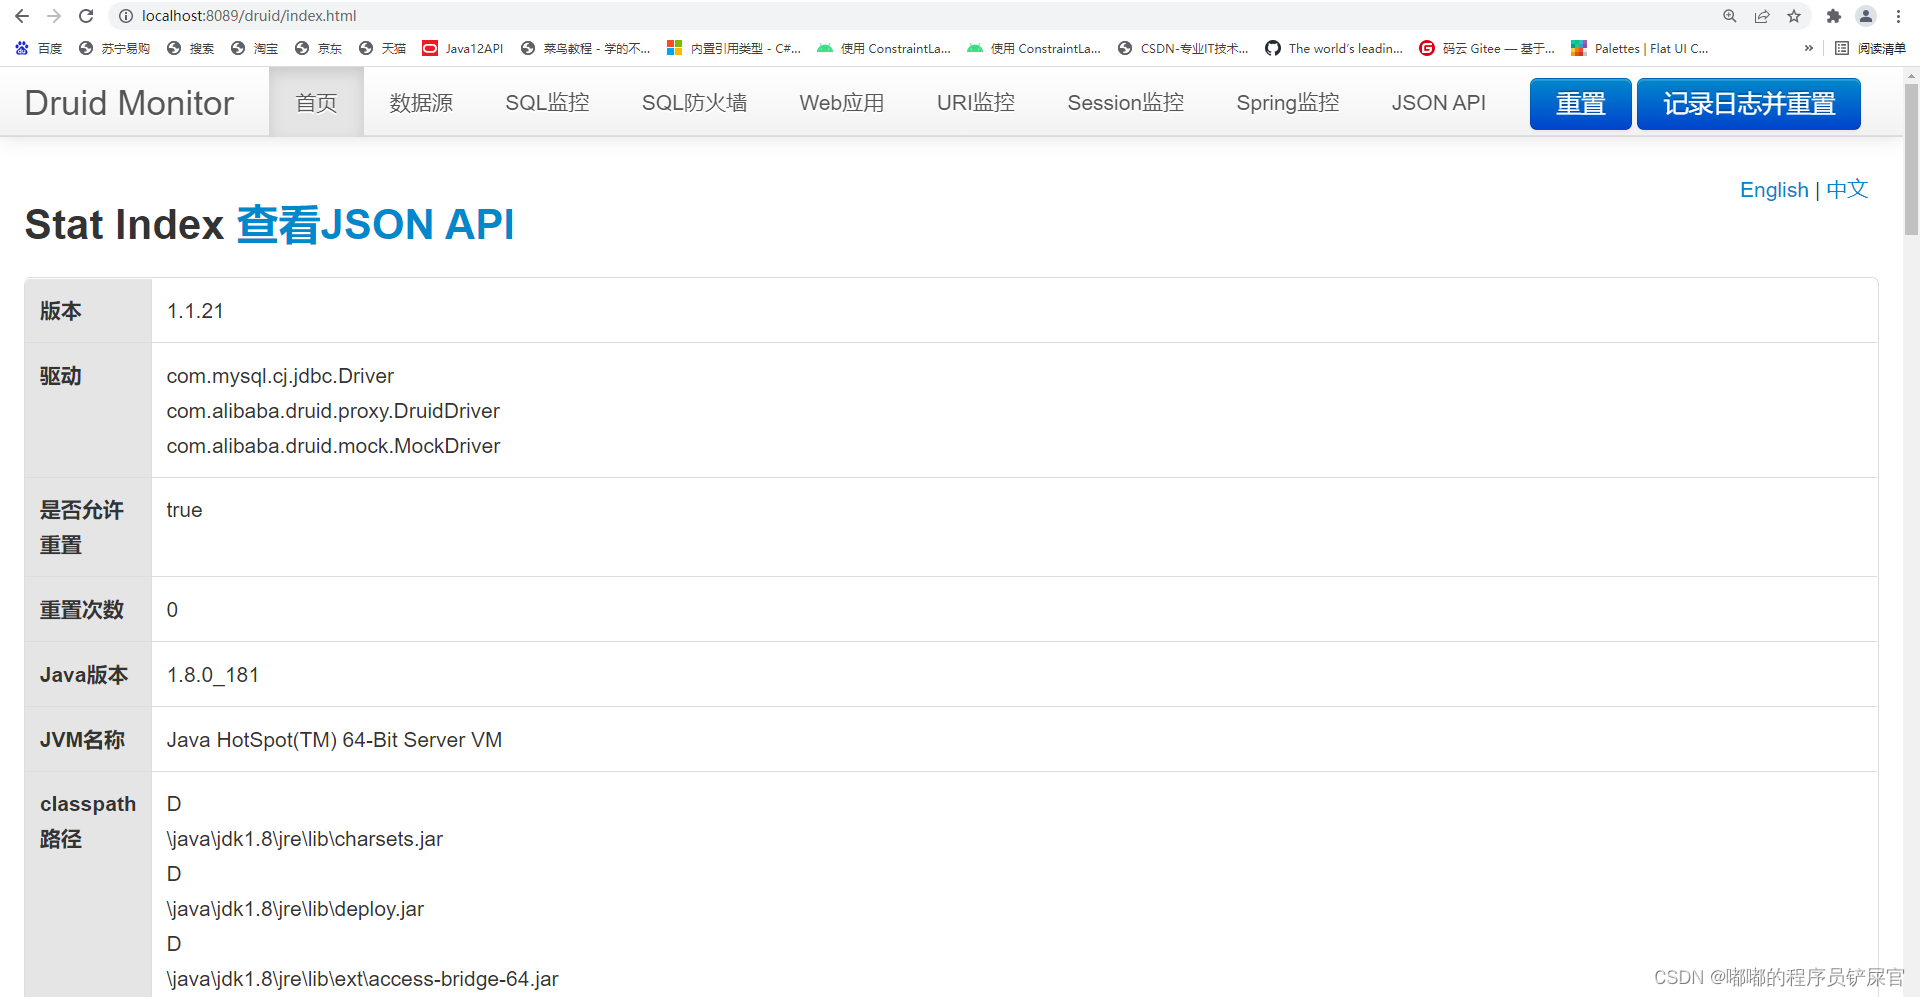The image size is (1920, 997).
Task: Open the 菜鸟教程 bookmark
Action: click(x=585, y=48)
